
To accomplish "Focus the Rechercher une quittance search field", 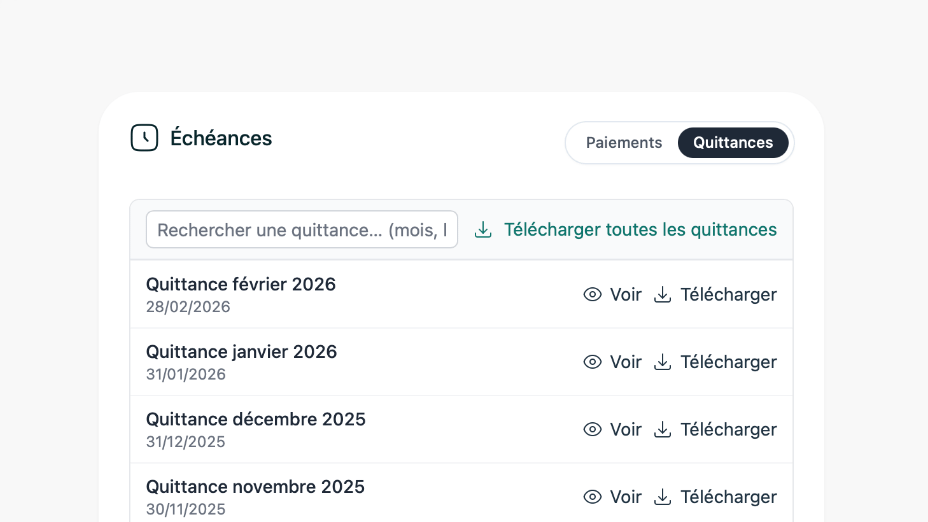I will (301, 230).
